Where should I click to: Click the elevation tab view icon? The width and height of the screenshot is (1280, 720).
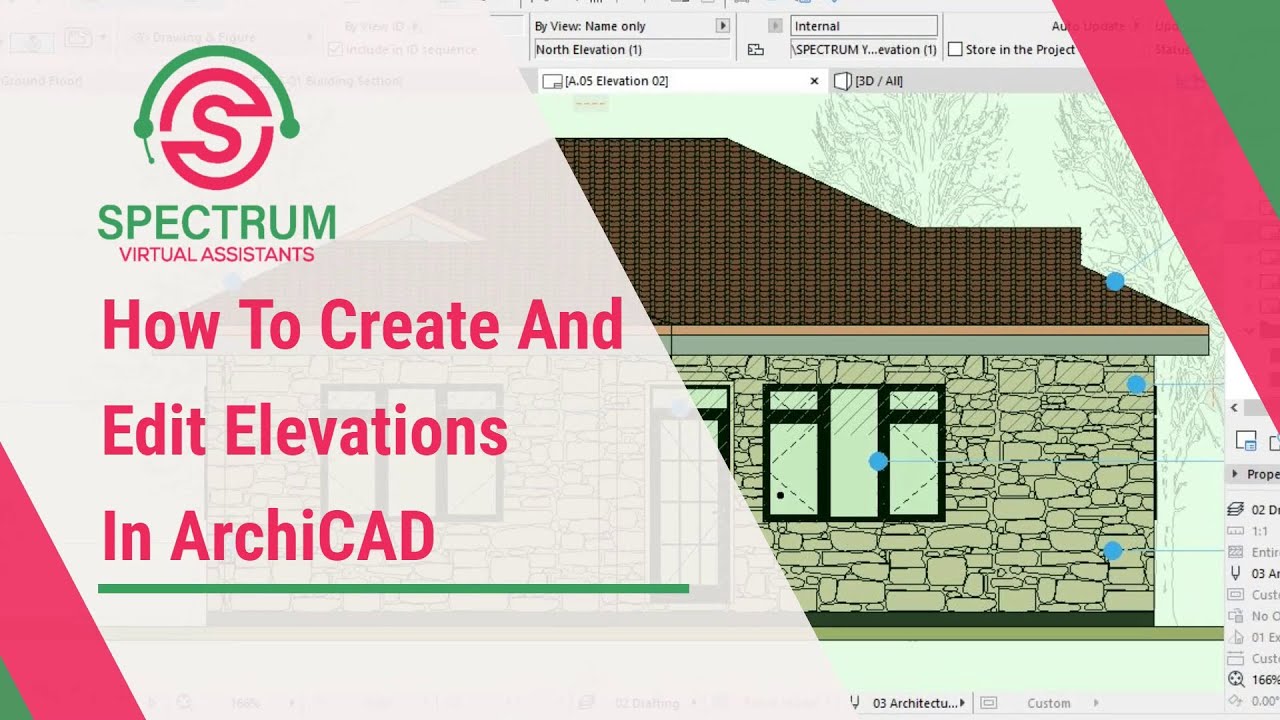pos(552,82)
